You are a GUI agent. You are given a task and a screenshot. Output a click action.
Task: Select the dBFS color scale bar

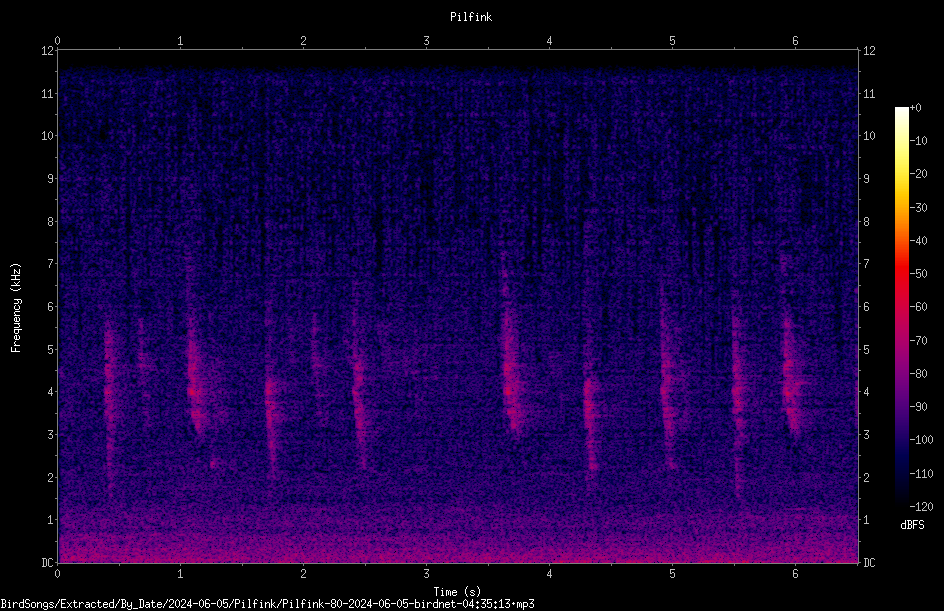901,306
